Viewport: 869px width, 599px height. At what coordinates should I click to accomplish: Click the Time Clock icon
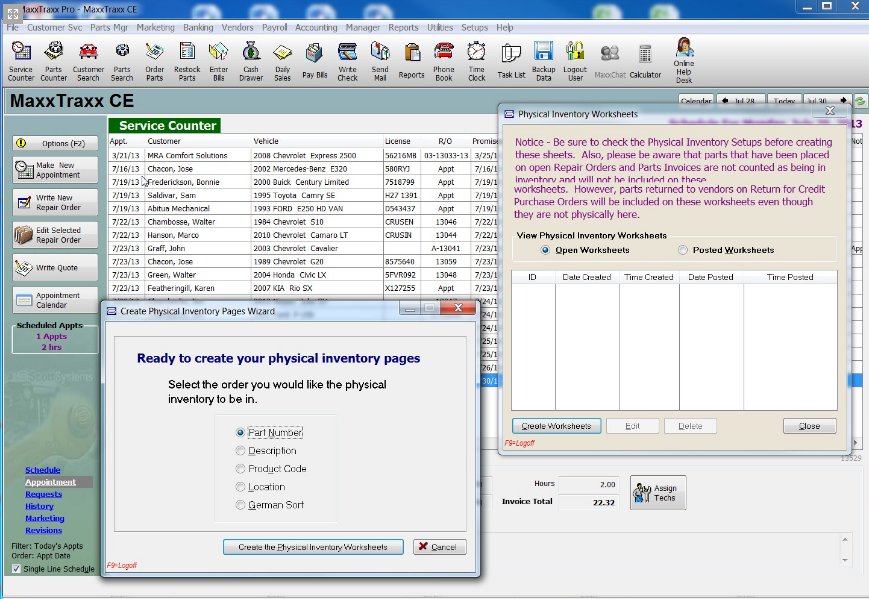click(476, 61)
